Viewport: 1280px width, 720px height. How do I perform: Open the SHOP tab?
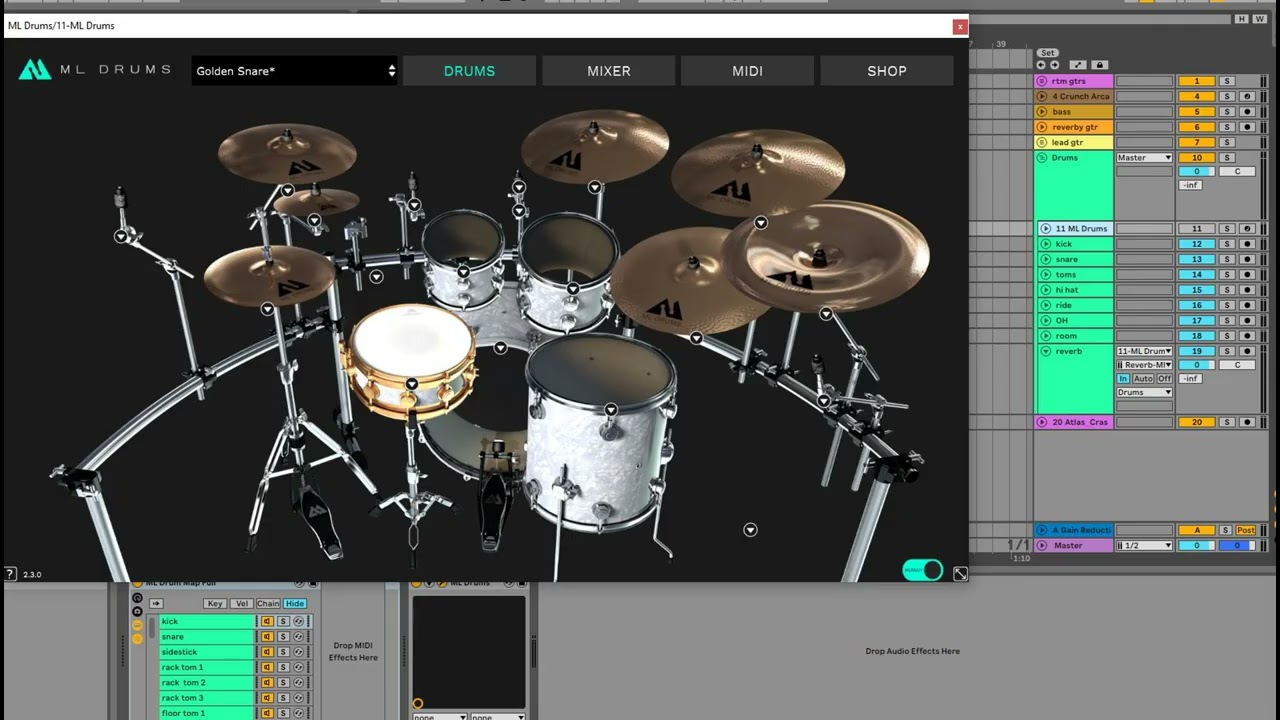(887, 71)
